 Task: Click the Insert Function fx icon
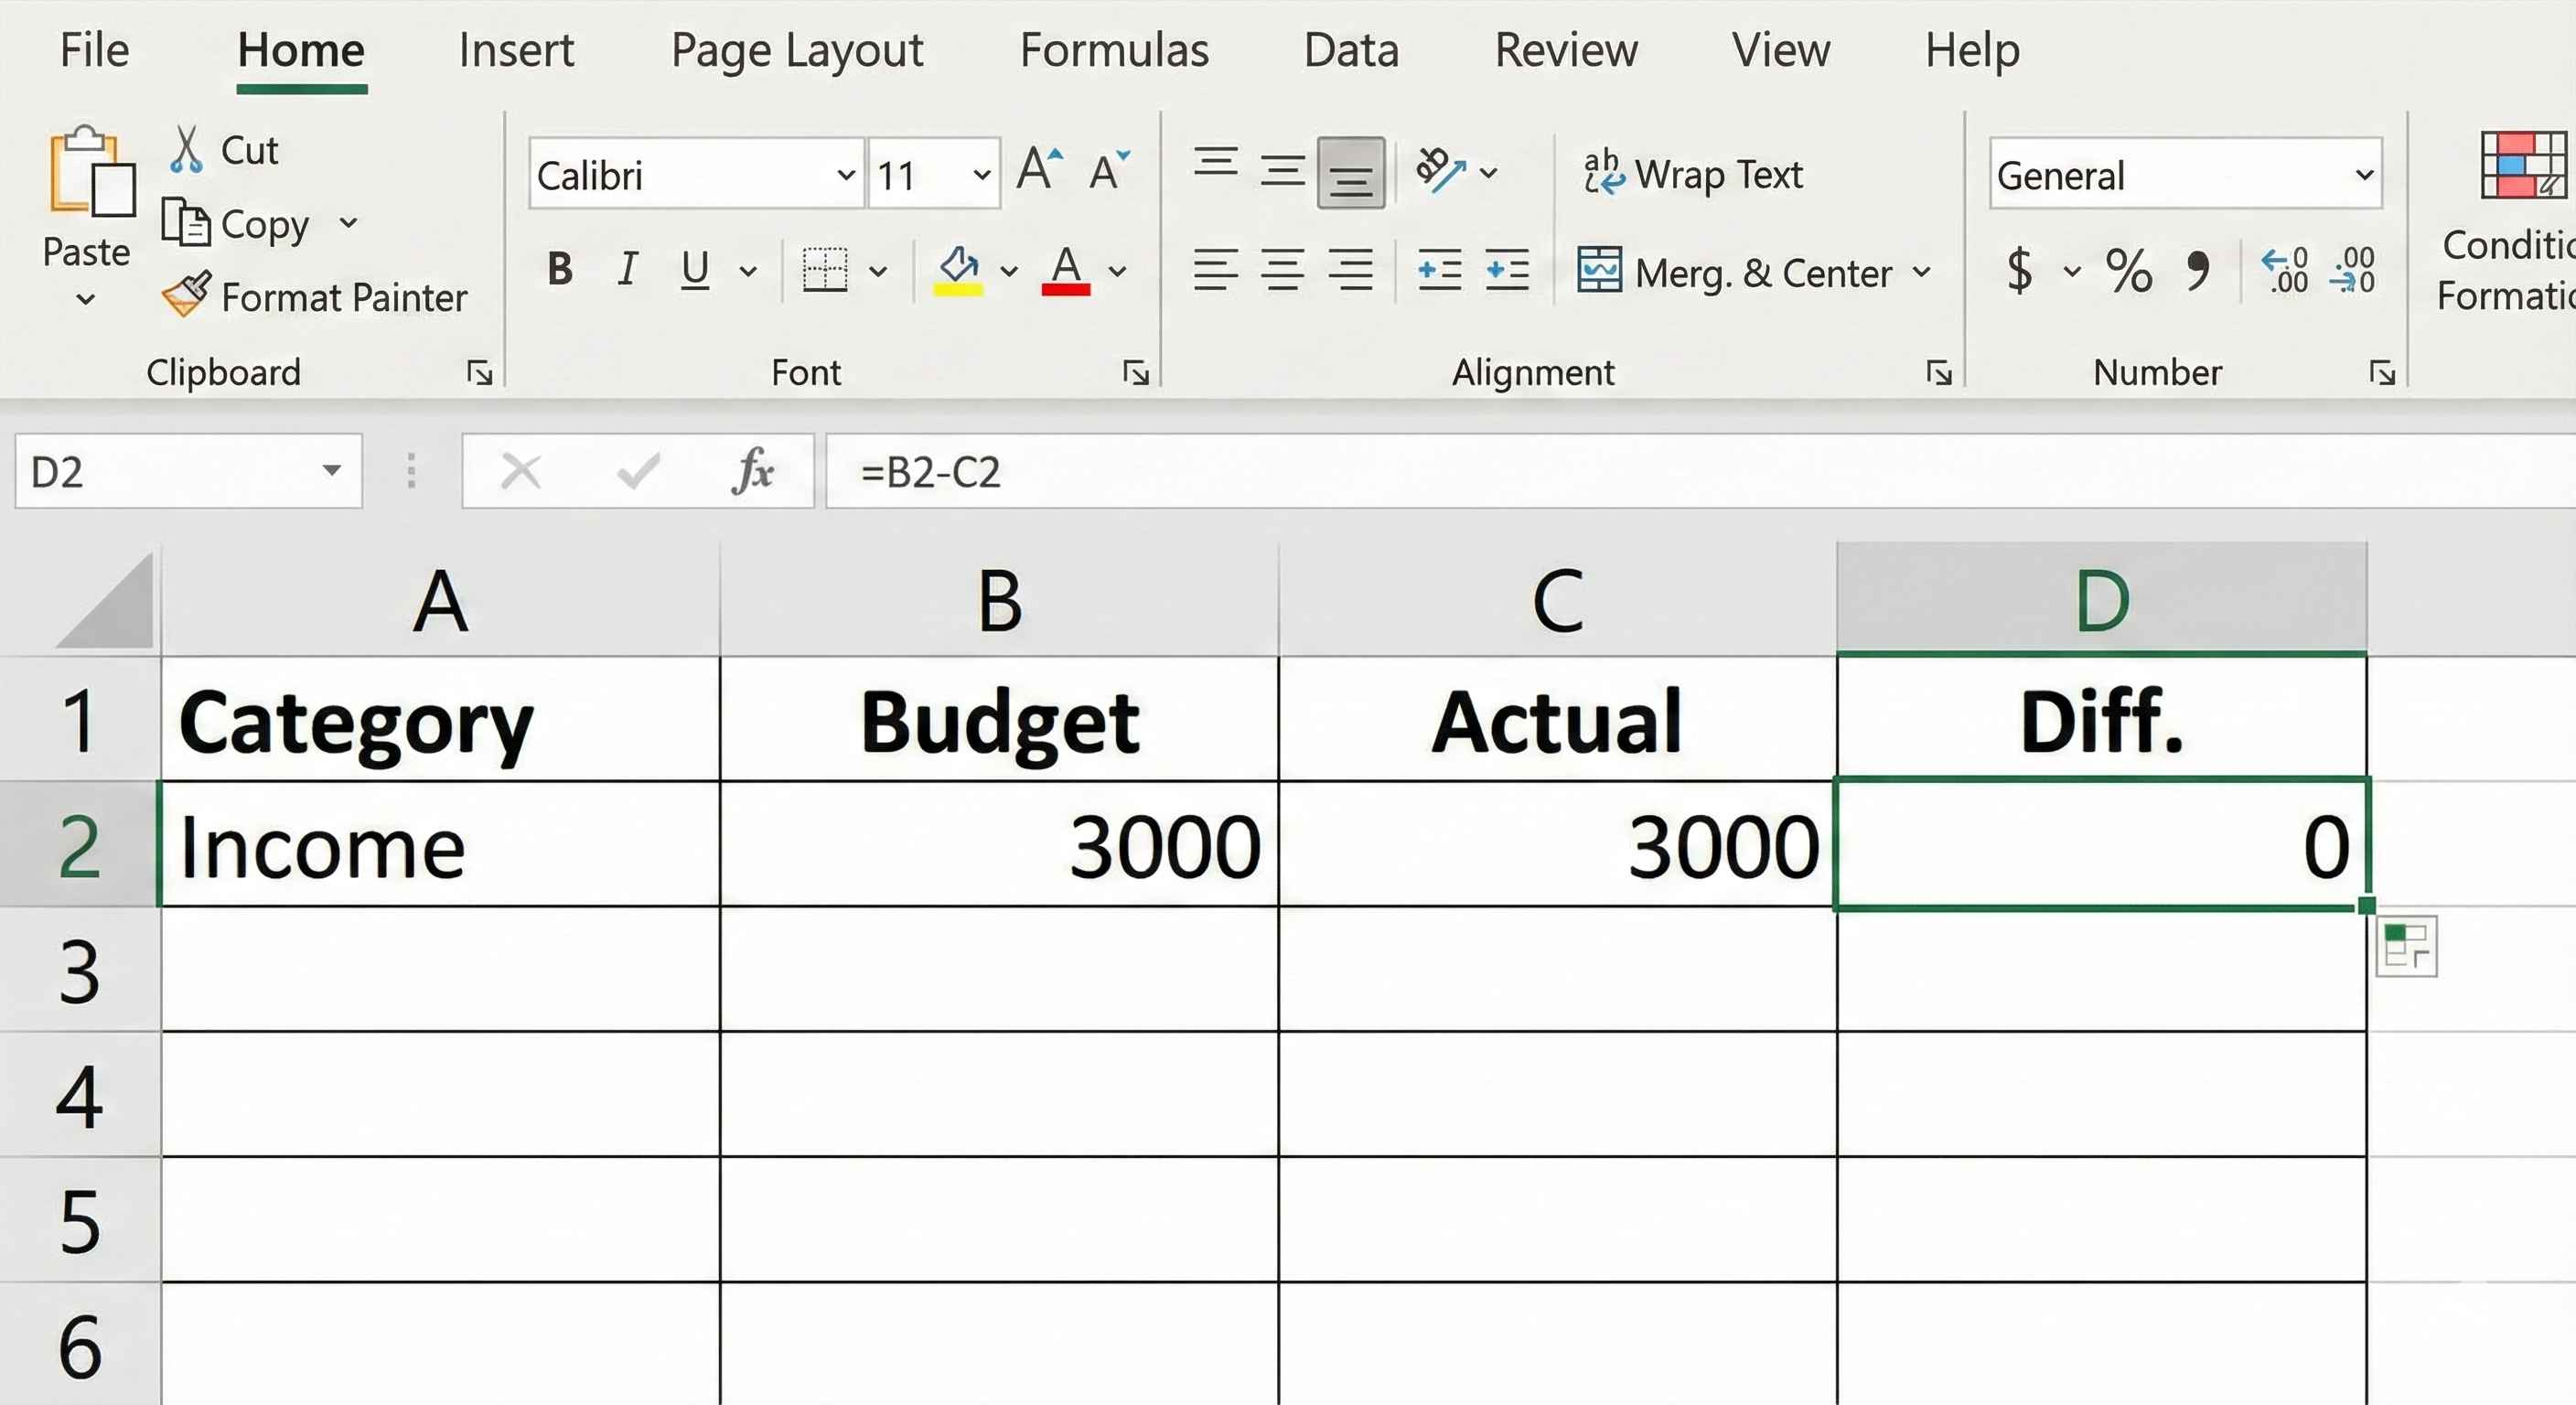tap(752, 471)
